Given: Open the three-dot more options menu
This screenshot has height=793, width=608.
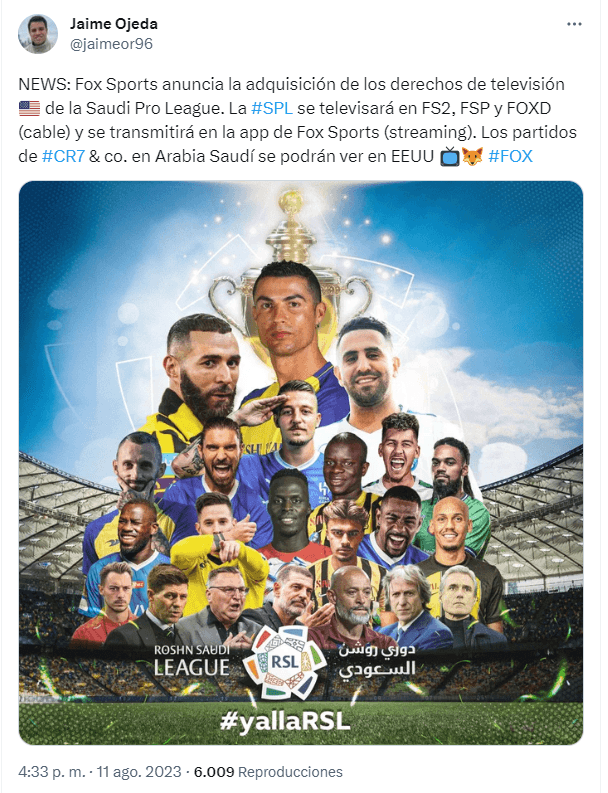Looking at the screenshot, I should pos(574,24).
